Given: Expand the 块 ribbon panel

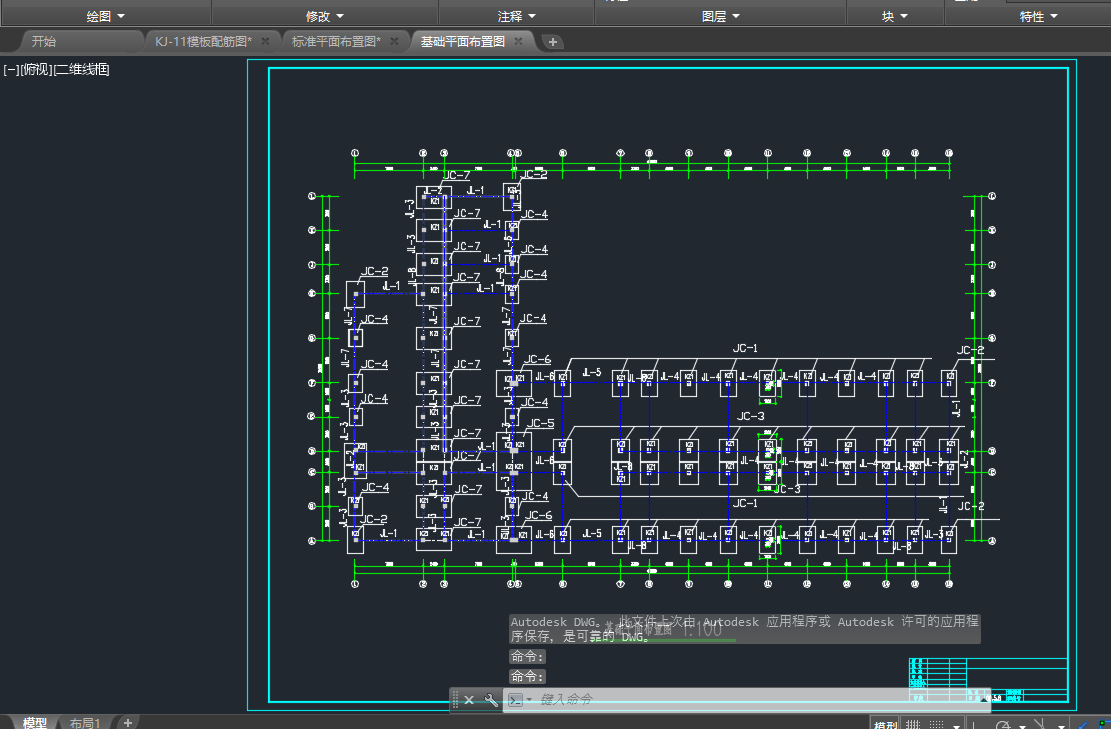Looking at the screenshot, I should 895,16.
